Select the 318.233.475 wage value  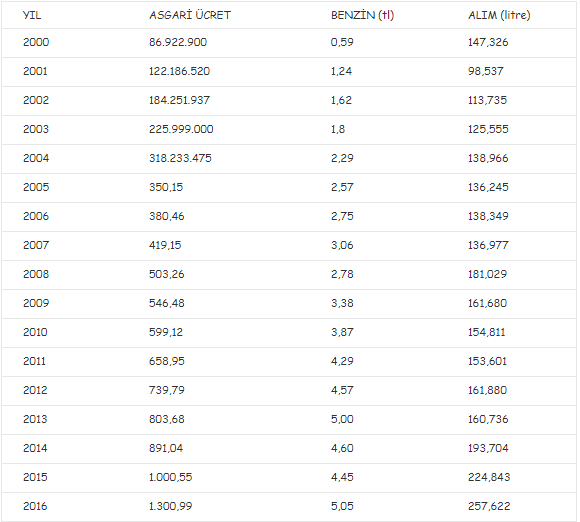coord(180,158)
